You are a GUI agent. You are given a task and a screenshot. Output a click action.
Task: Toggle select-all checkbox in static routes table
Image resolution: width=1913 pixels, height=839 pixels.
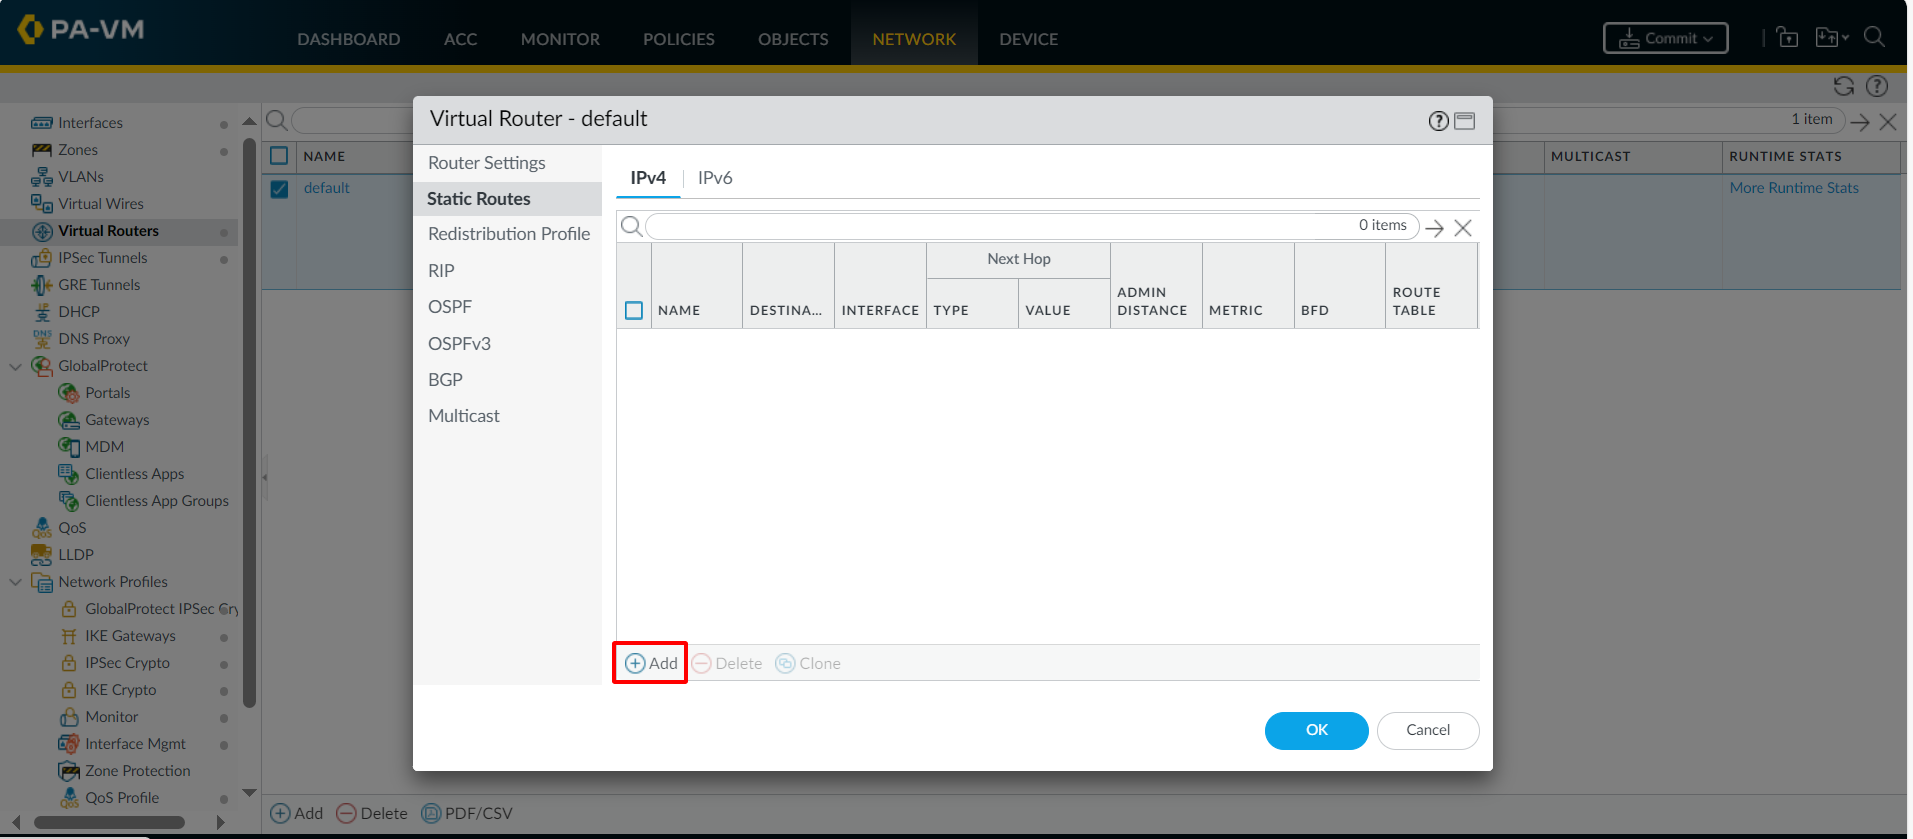coord(634,310)
